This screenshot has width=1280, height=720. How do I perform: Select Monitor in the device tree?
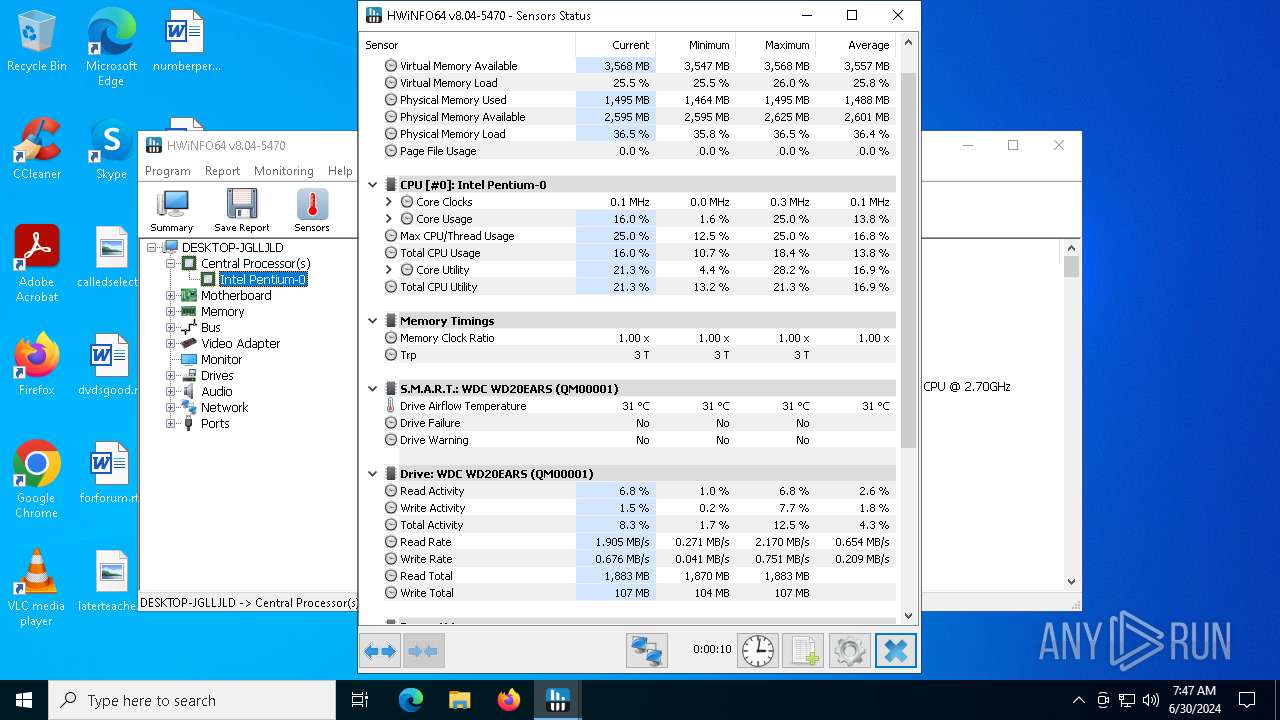click(221, 360)
